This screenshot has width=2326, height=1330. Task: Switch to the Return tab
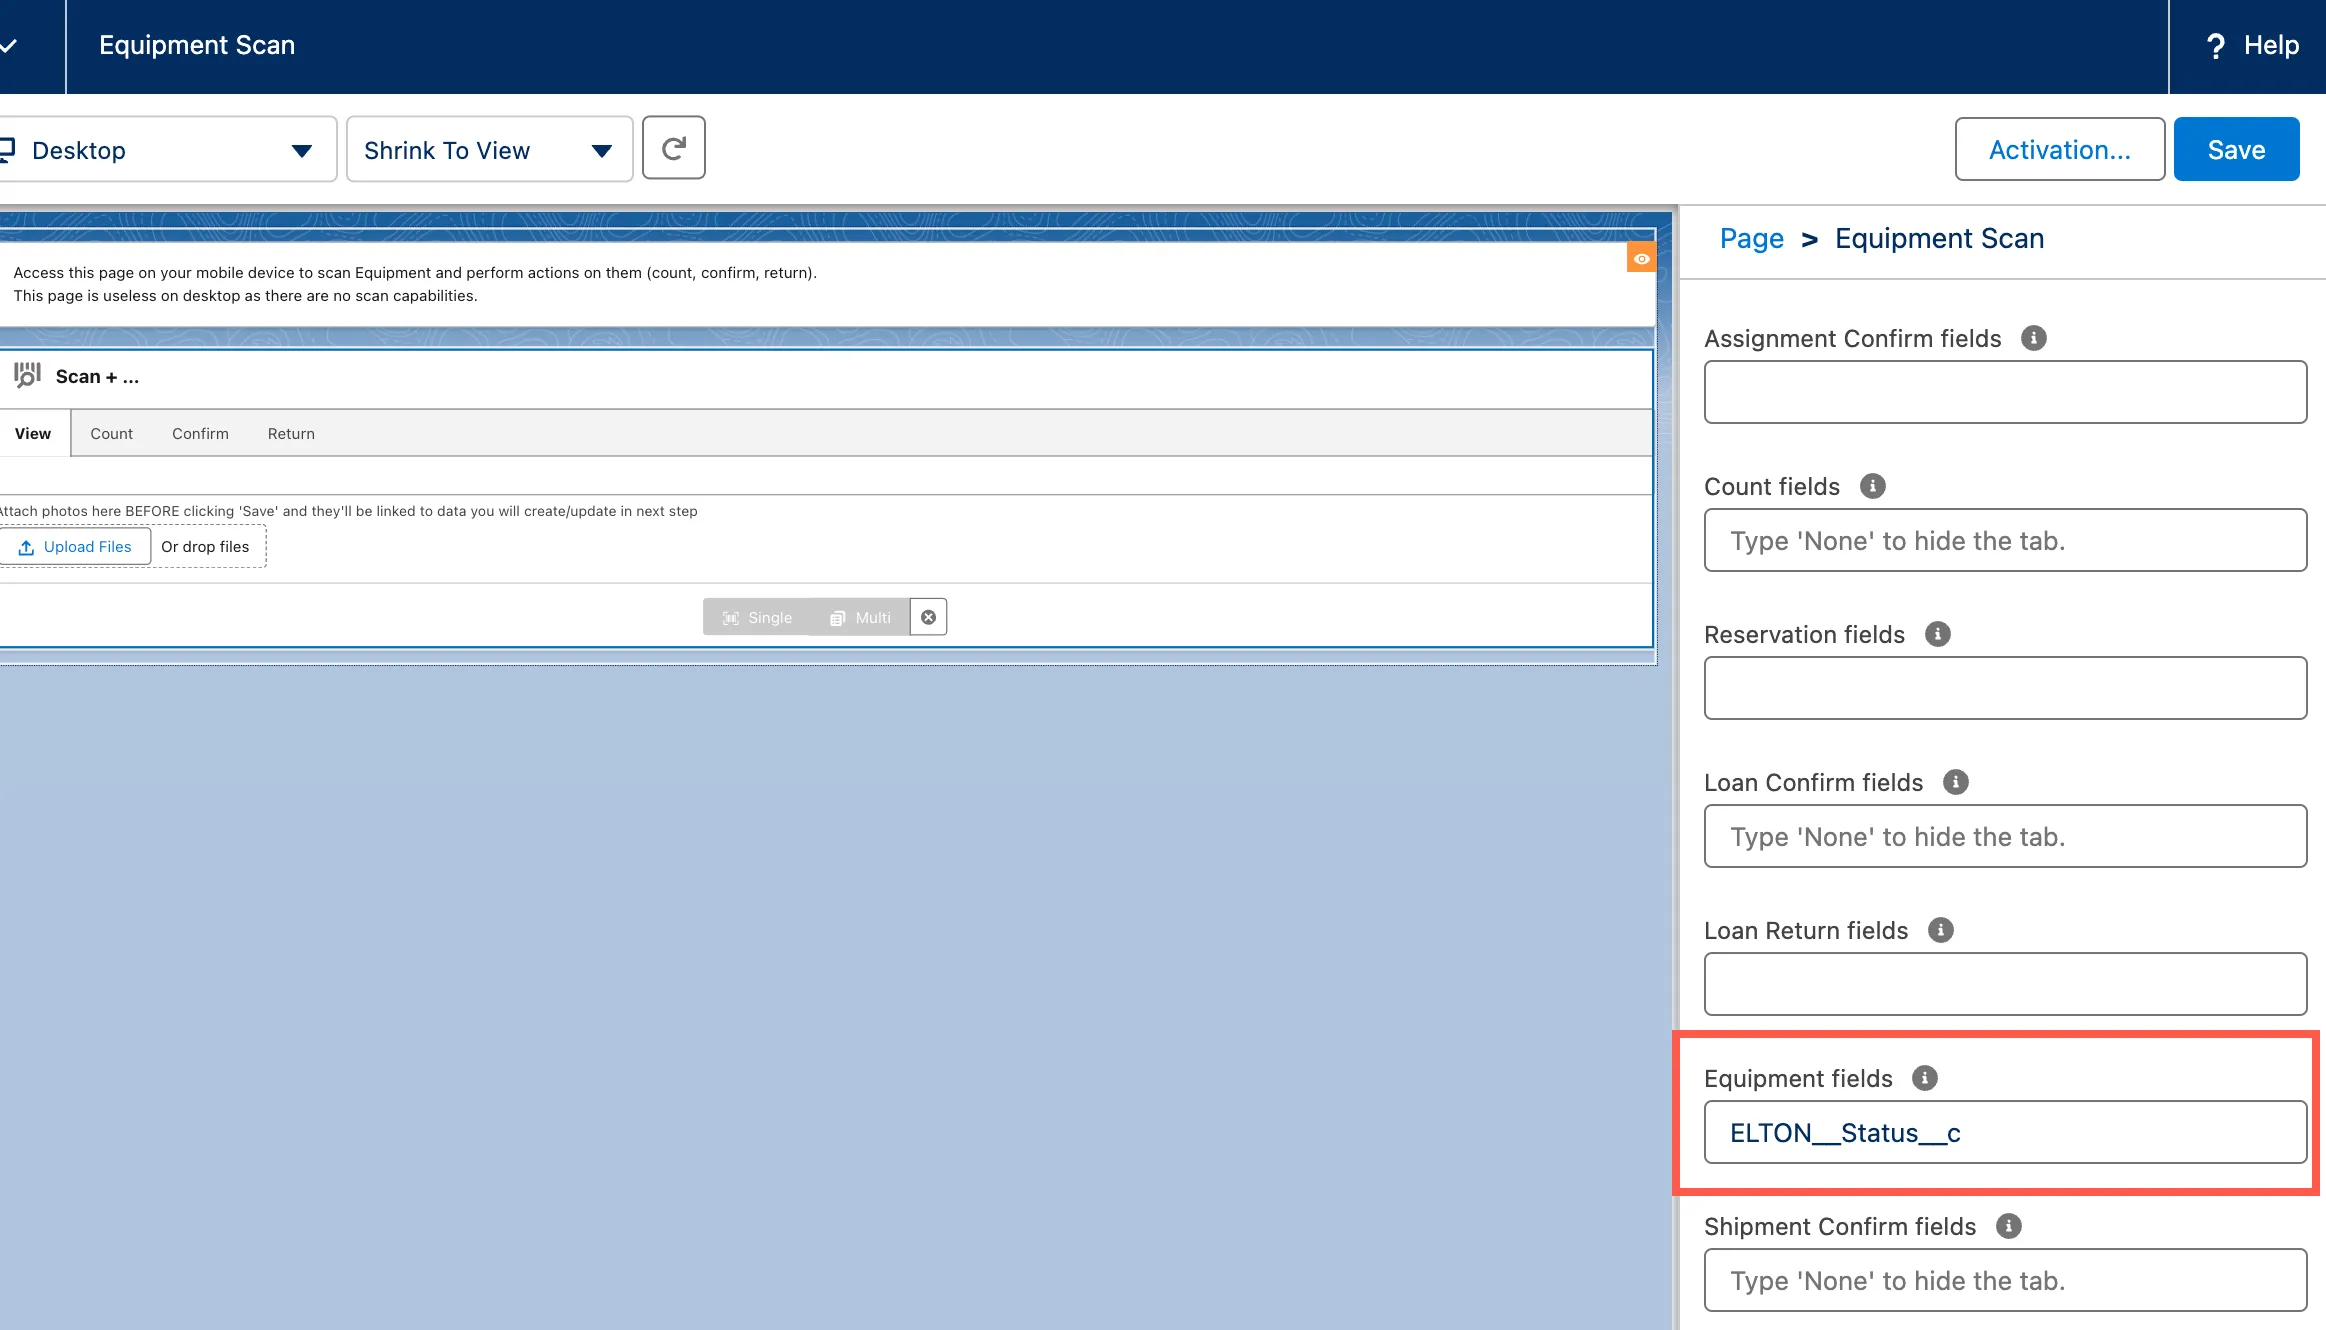pyautogui.click(x=291, y=433)
